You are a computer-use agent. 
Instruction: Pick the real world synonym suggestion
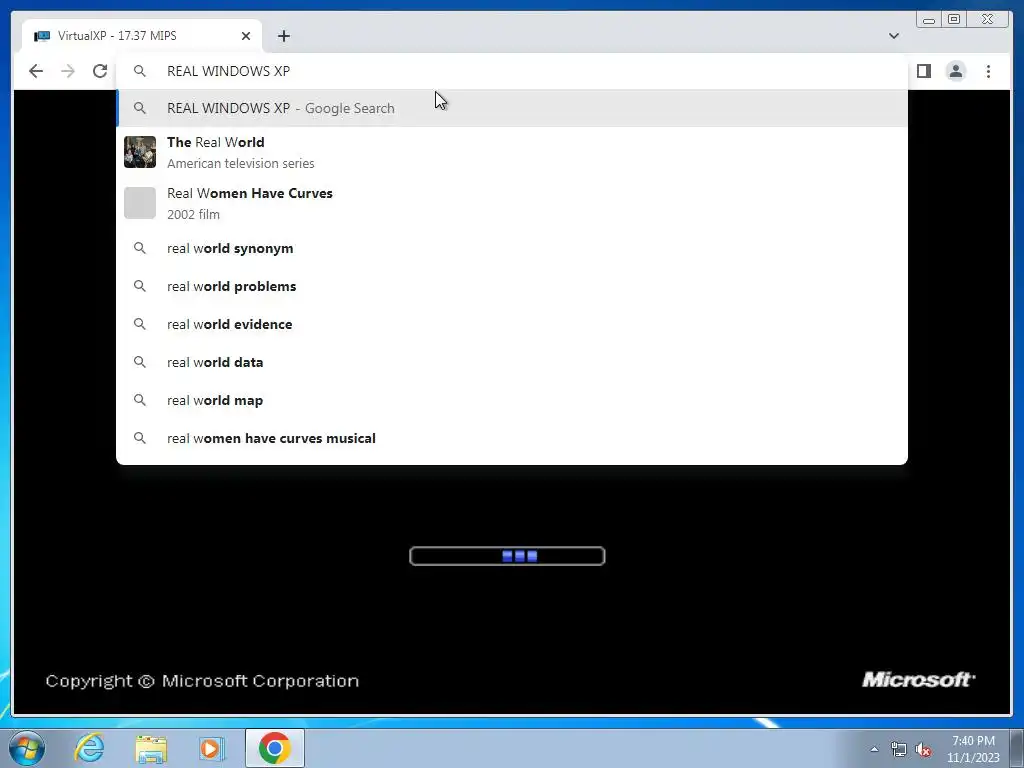512,248
